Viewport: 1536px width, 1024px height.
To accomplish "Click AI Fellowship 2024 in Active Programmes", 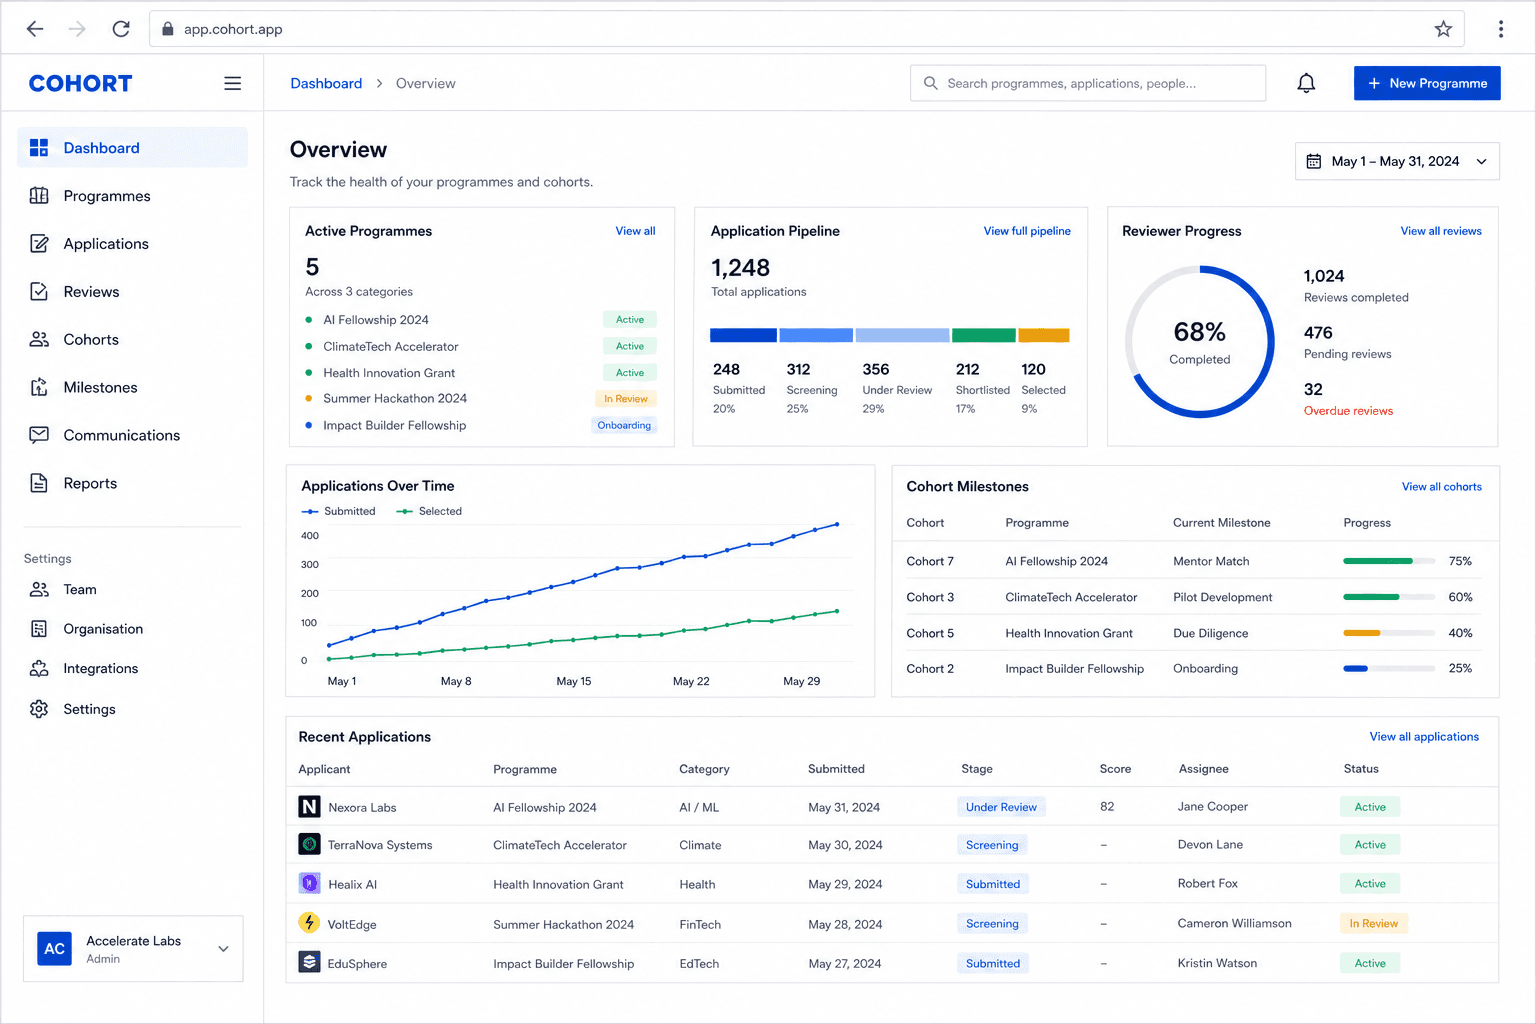I will click(x=376, y=320).
